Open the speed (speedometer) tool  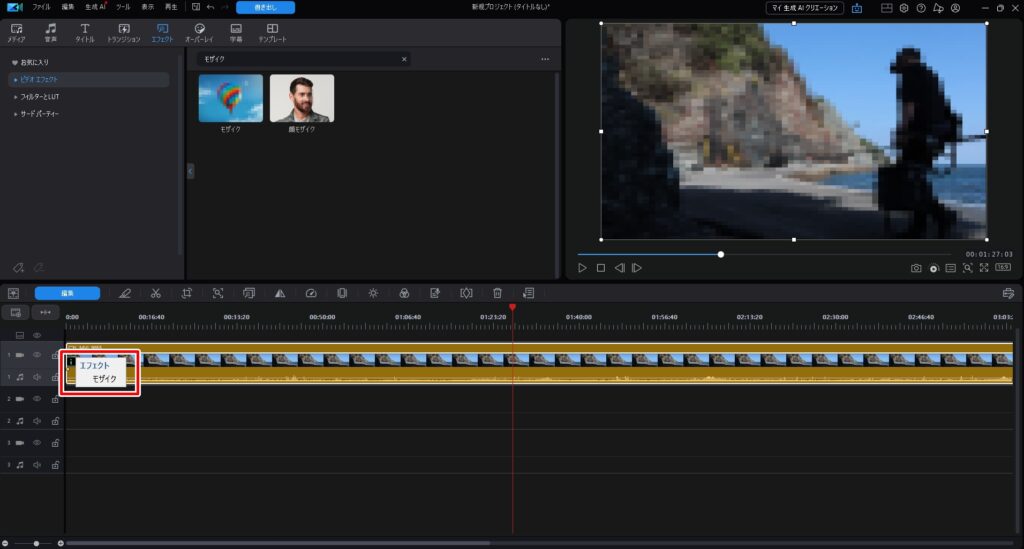(310, 293)
